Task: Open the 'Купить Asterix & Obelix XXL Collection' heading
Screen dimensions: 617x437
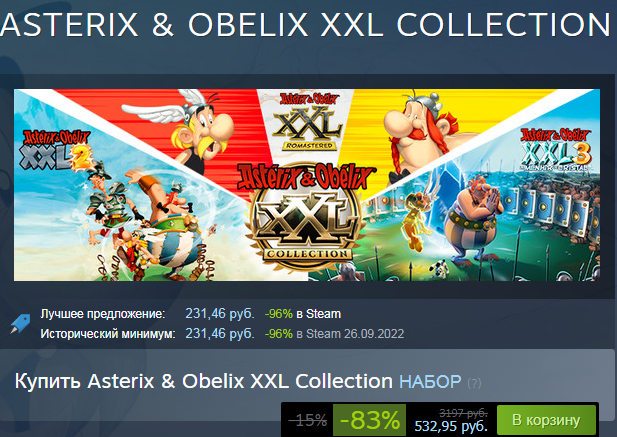Action: (x=203, y=381)
